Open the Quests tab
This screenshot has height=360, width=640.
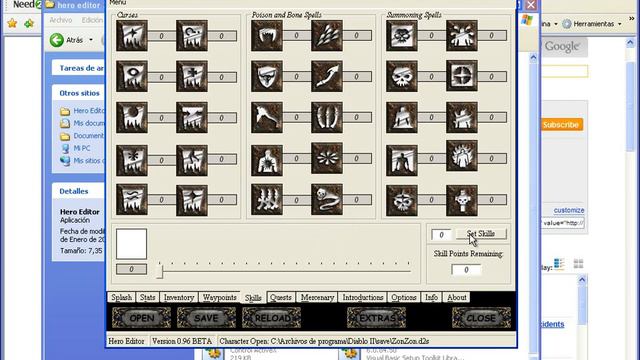[281, 297]
